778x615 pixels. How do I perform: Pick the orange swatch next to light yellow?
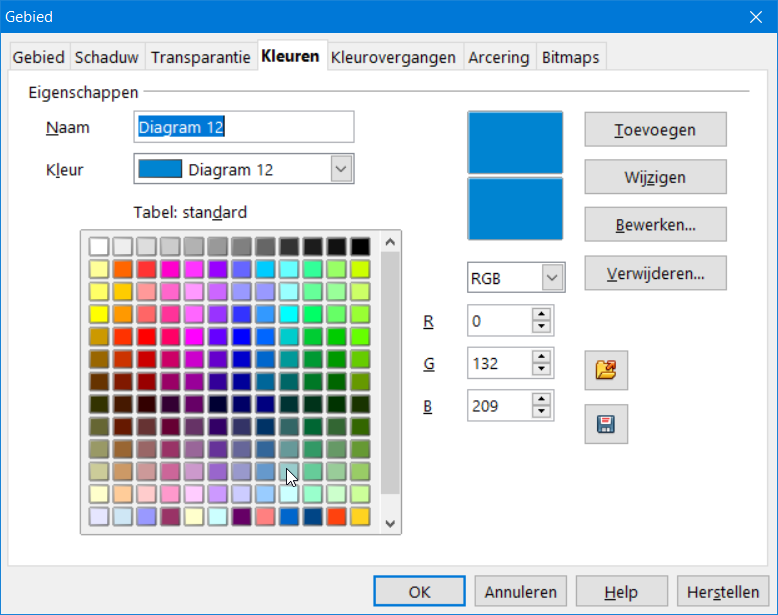click(123, 269)
